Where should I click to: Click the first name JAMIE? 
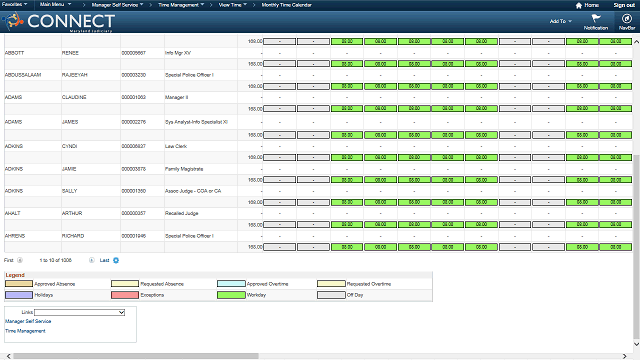(69, 169)
